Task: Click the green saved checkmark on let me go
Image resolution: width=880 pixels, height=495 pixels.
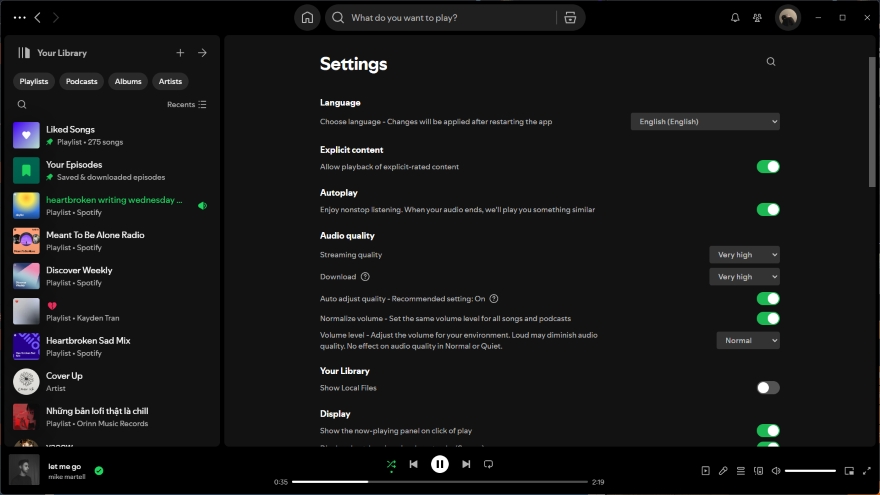Action: pos(99,471)
